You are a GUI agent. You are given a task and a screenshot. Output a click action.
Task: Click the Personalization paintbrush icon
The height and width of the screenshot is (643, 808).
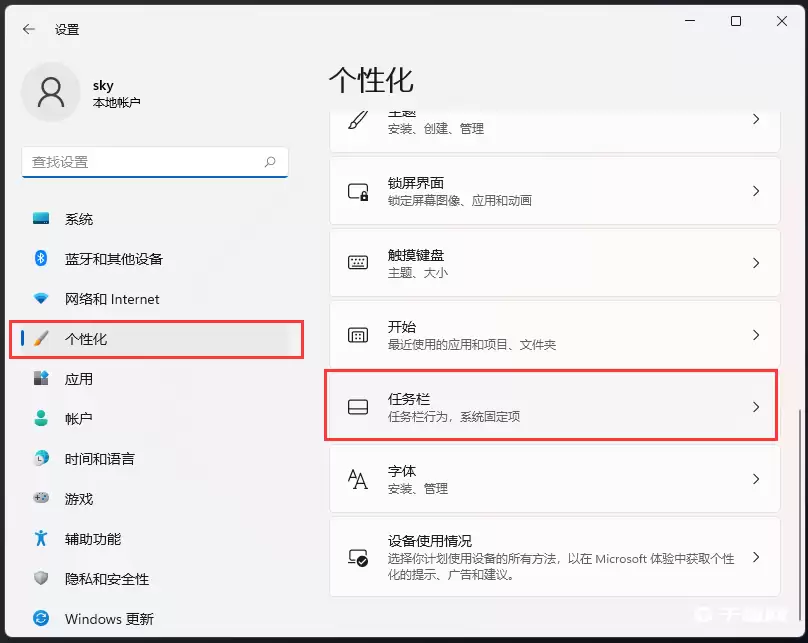(x=41, y=339)
